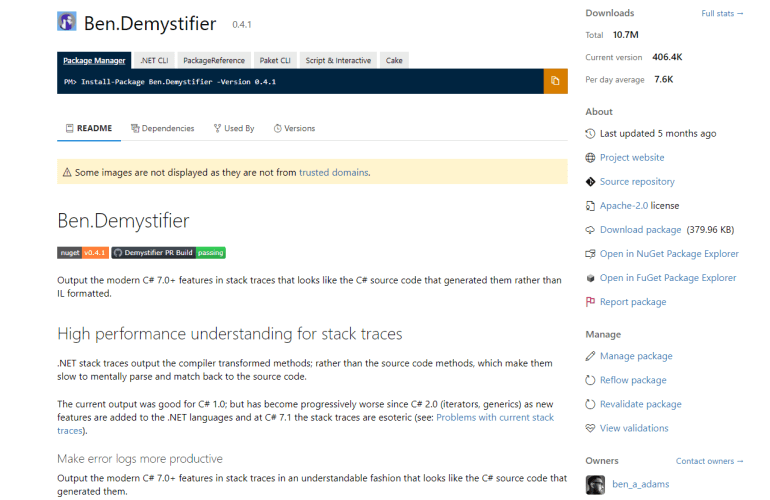Open the Full stats link
This screenshot has width=770, height=500.
coord(722,14)
